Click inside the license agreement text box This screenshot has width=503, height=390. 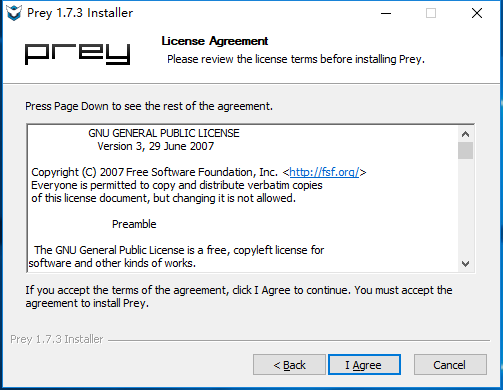tap(242, 198)
